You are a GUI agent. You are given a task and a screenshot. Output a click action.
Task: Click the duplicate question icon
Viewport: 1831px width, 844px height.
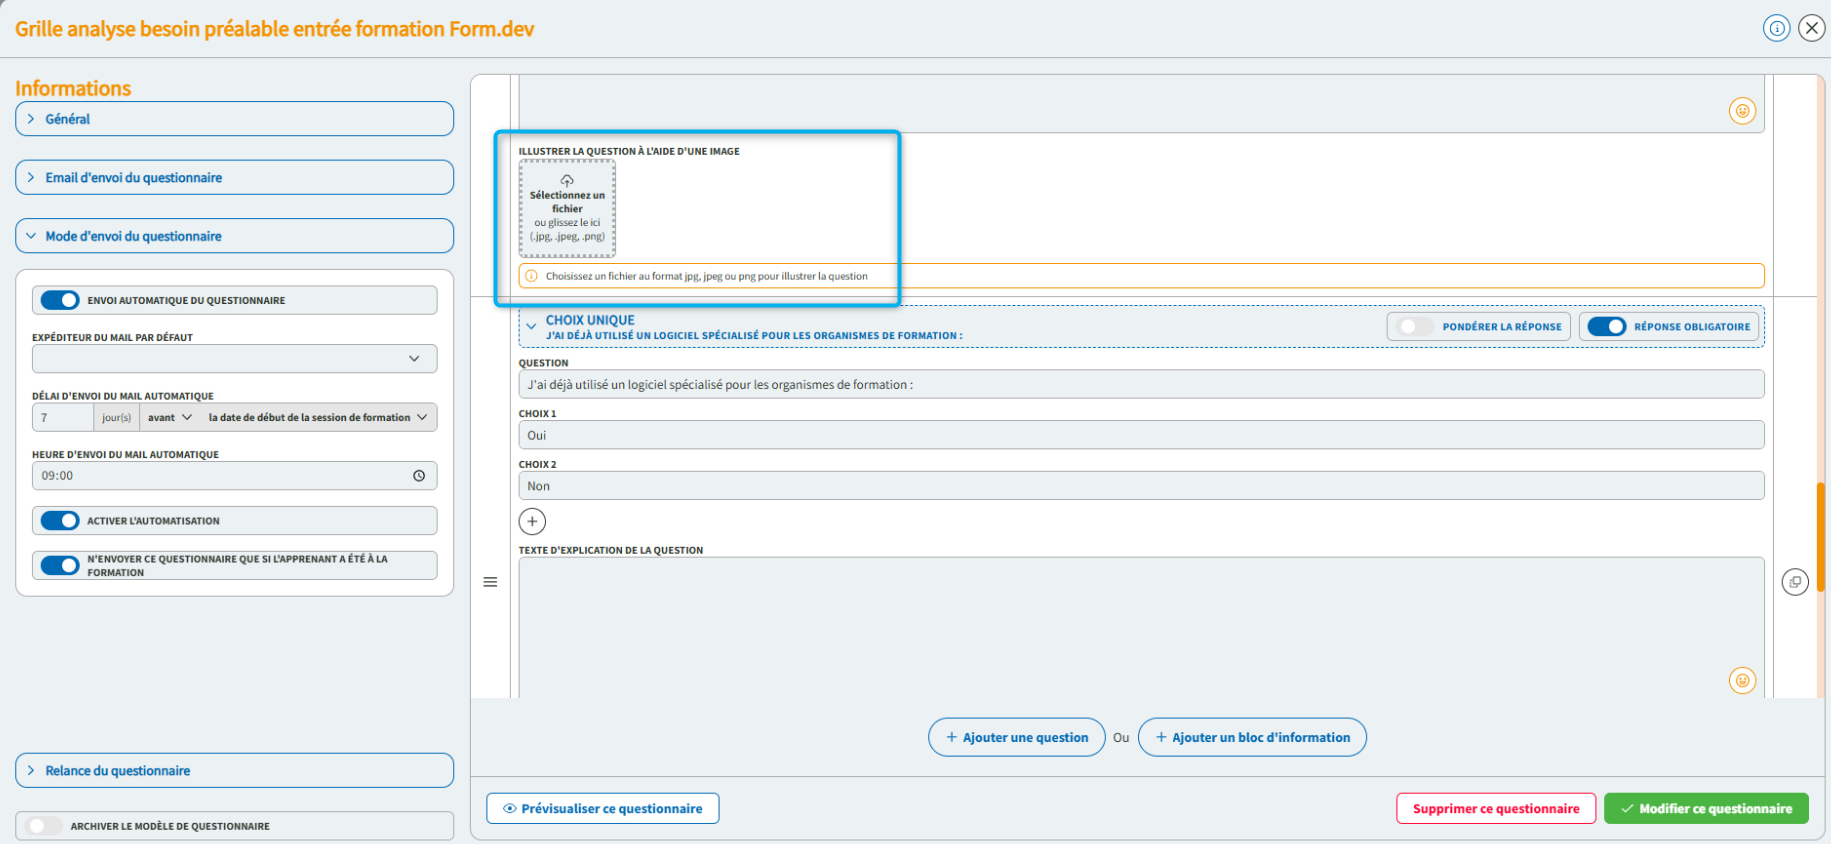(1795, 582)
